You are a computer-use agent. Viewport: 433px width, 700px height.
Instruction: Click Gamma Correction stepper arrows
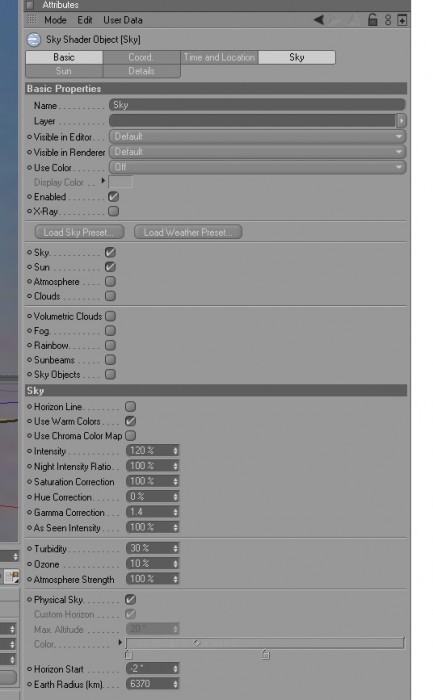point(175,512)
